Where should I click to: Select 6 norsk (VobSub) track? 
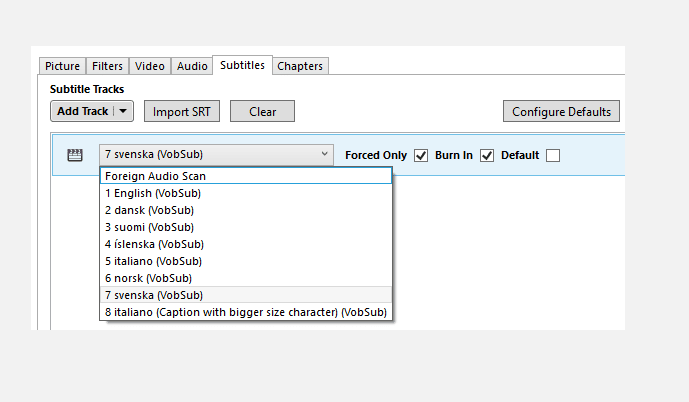click(x=148, y=278)
